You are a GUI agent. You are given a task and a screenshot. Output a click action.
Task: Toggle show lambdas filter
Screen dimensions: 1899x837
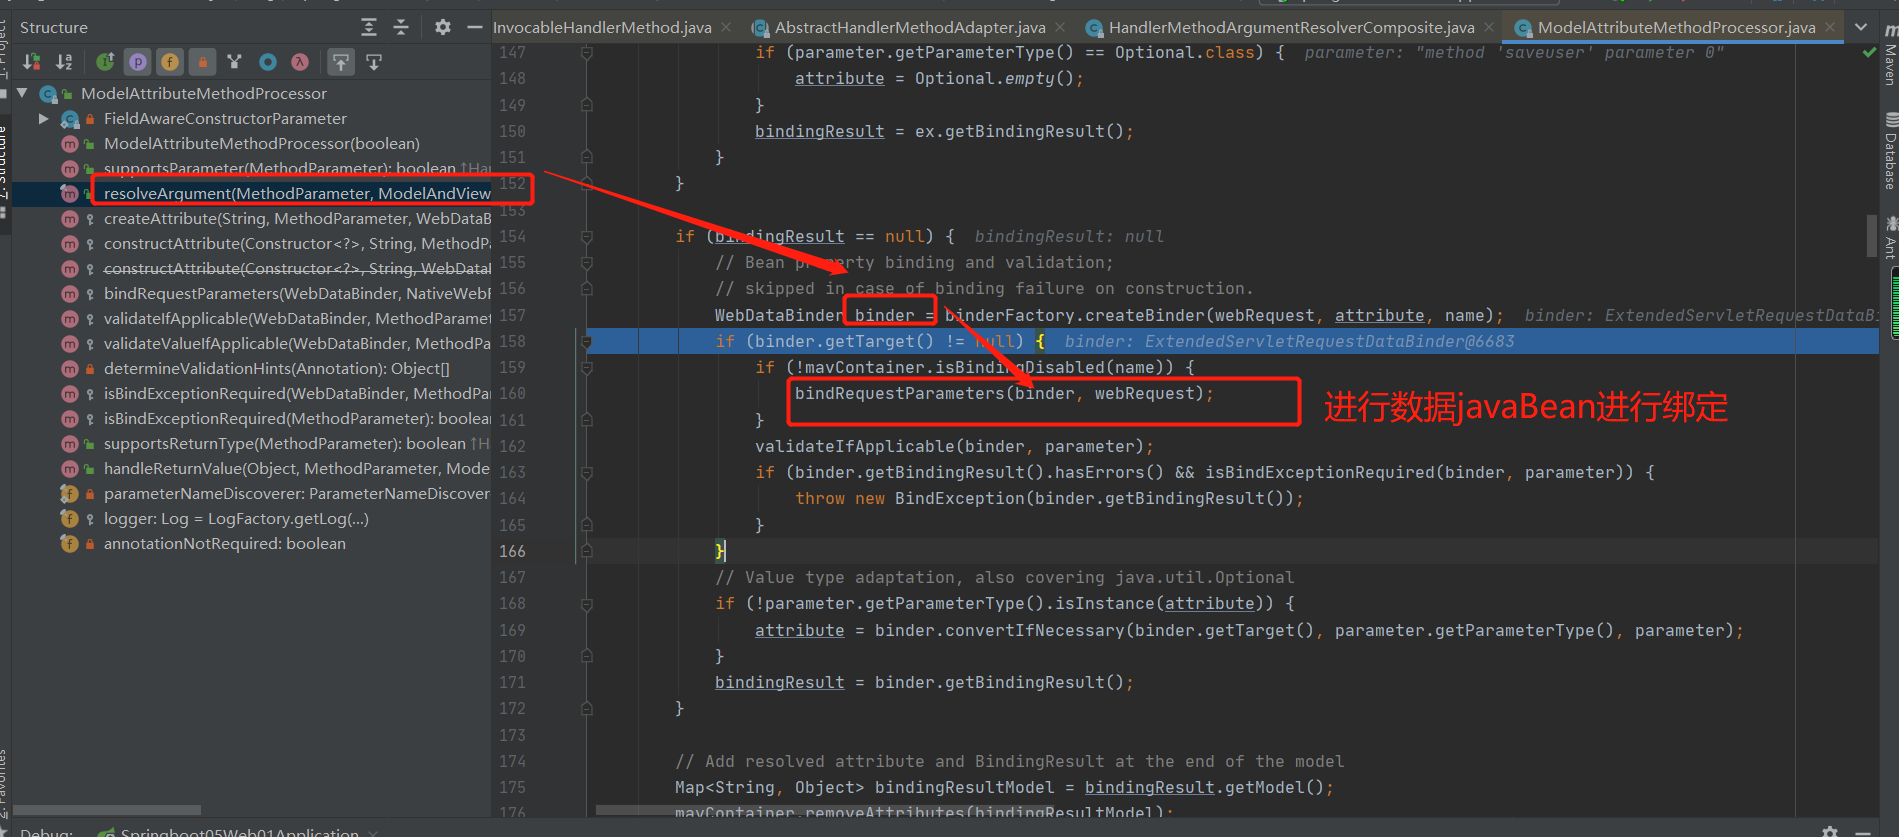coord(299,62)
